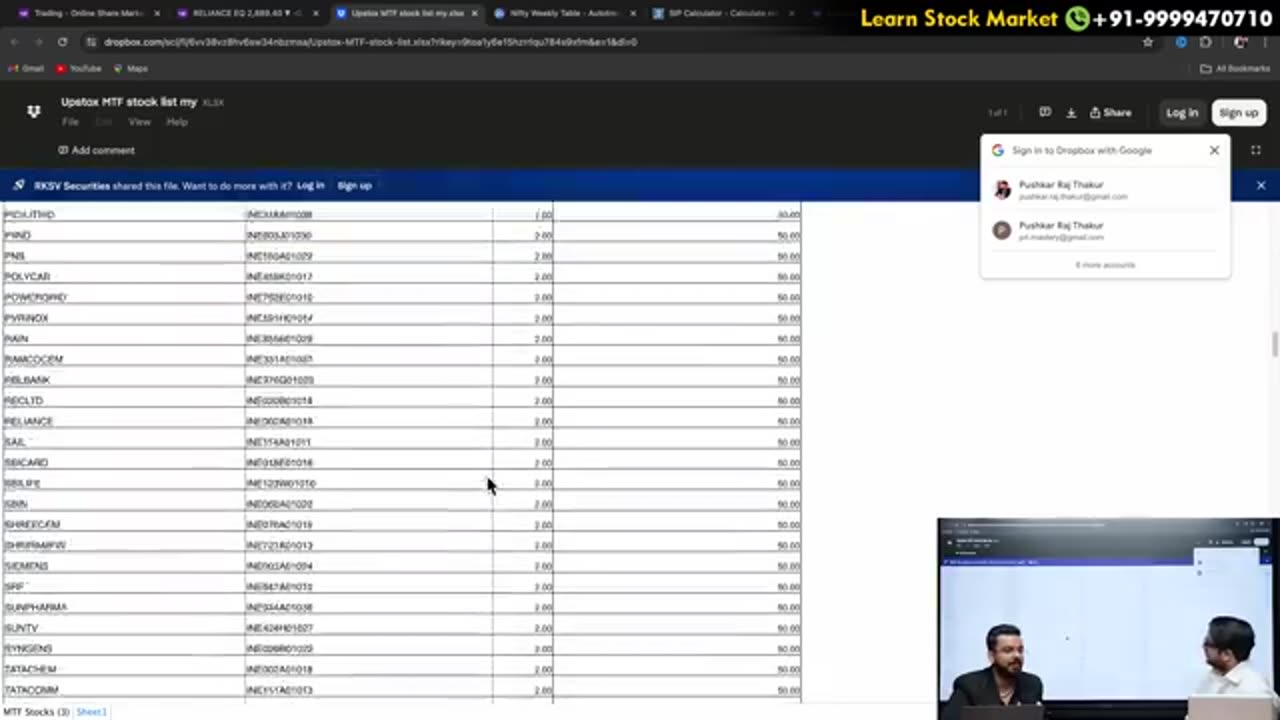Open the Chrome profile avatar
Viewport: 1280px width, 720px height.
click(1240, 42)
